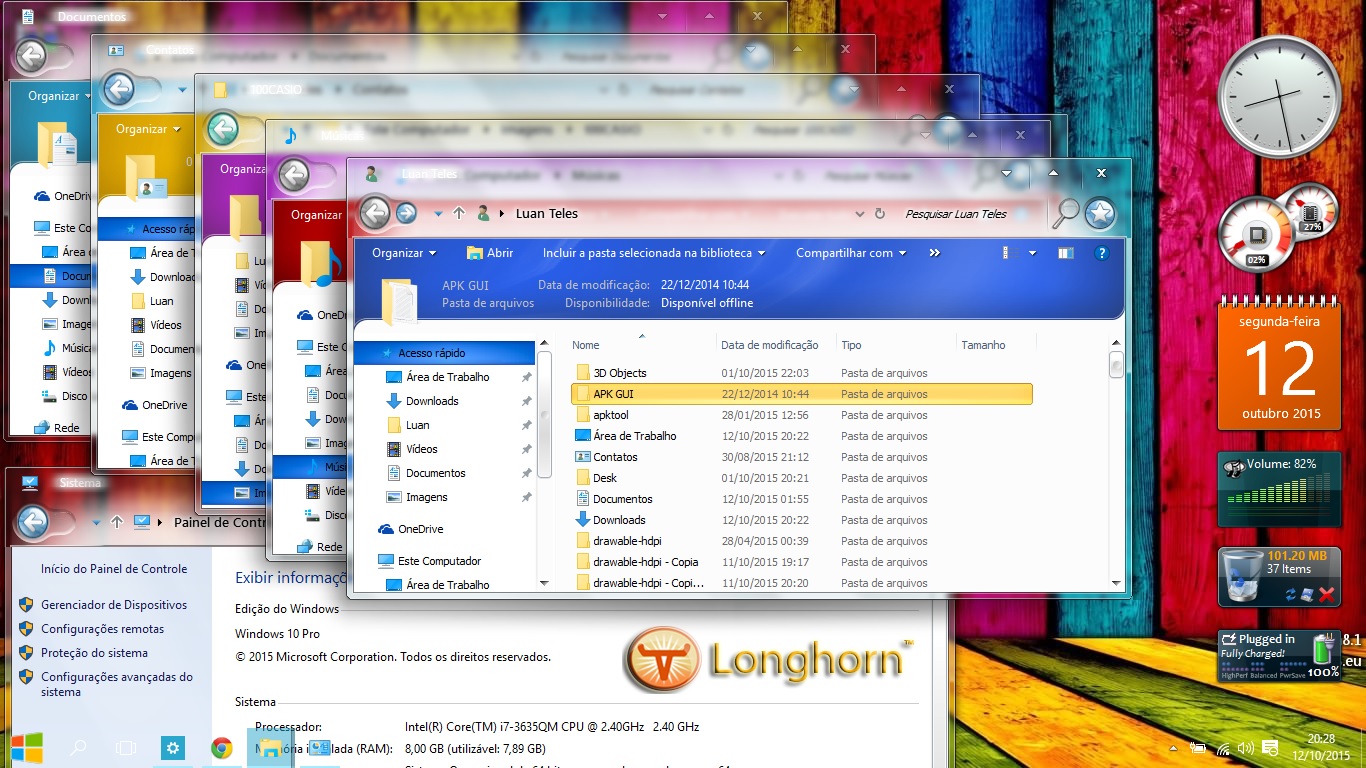Sort by Tamanho column header

983,345
